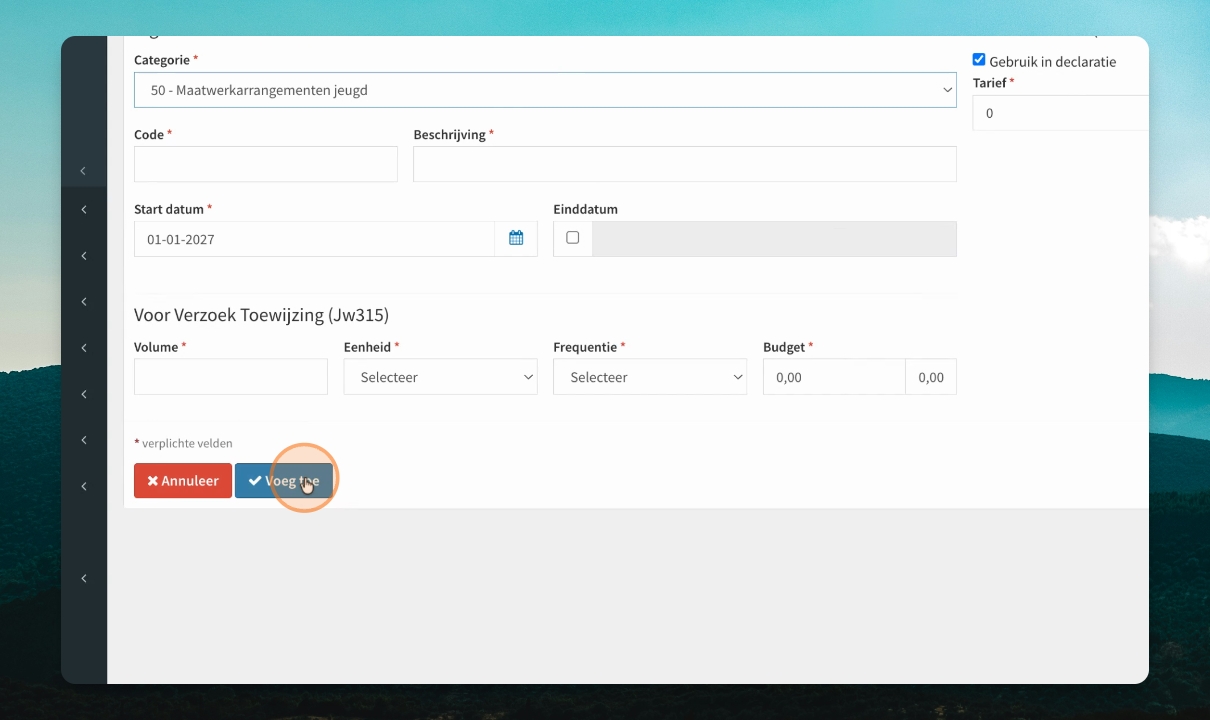Toggle Gebruik in declaratie checkbox

pos(979,60)
